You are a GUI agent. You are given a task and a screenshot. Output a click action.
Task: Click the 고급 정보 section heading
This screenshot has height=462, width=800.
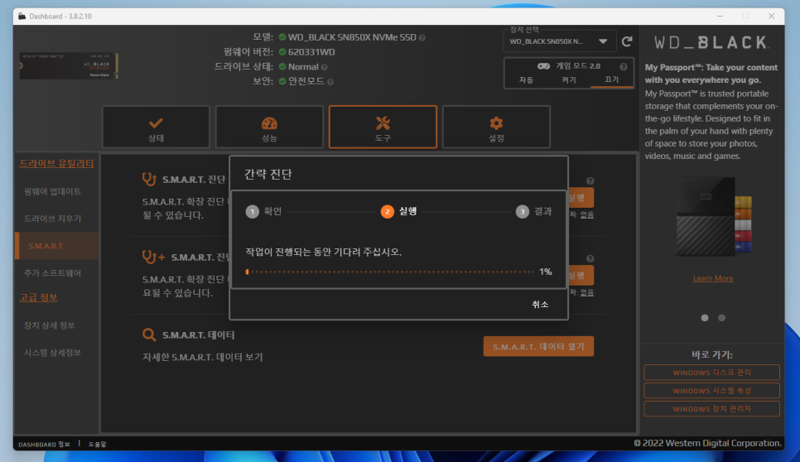(38, 297)
